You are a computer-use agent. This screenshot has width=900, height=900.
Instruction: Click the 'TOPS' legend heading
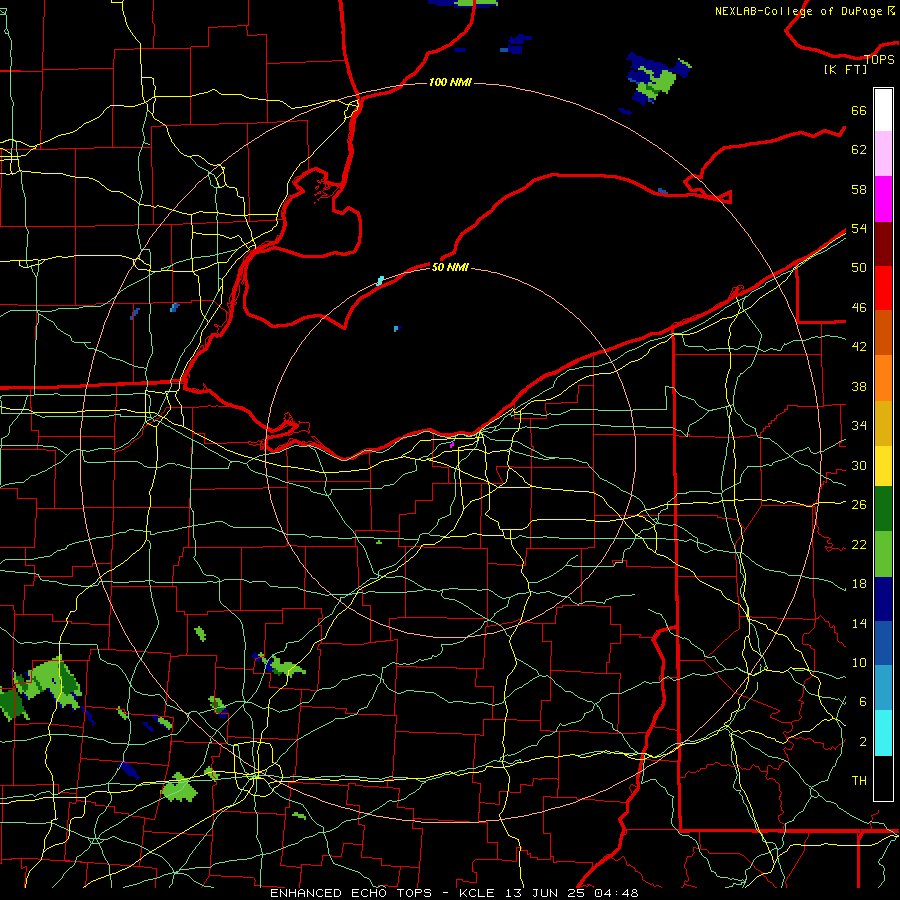[x=879, y=59]
